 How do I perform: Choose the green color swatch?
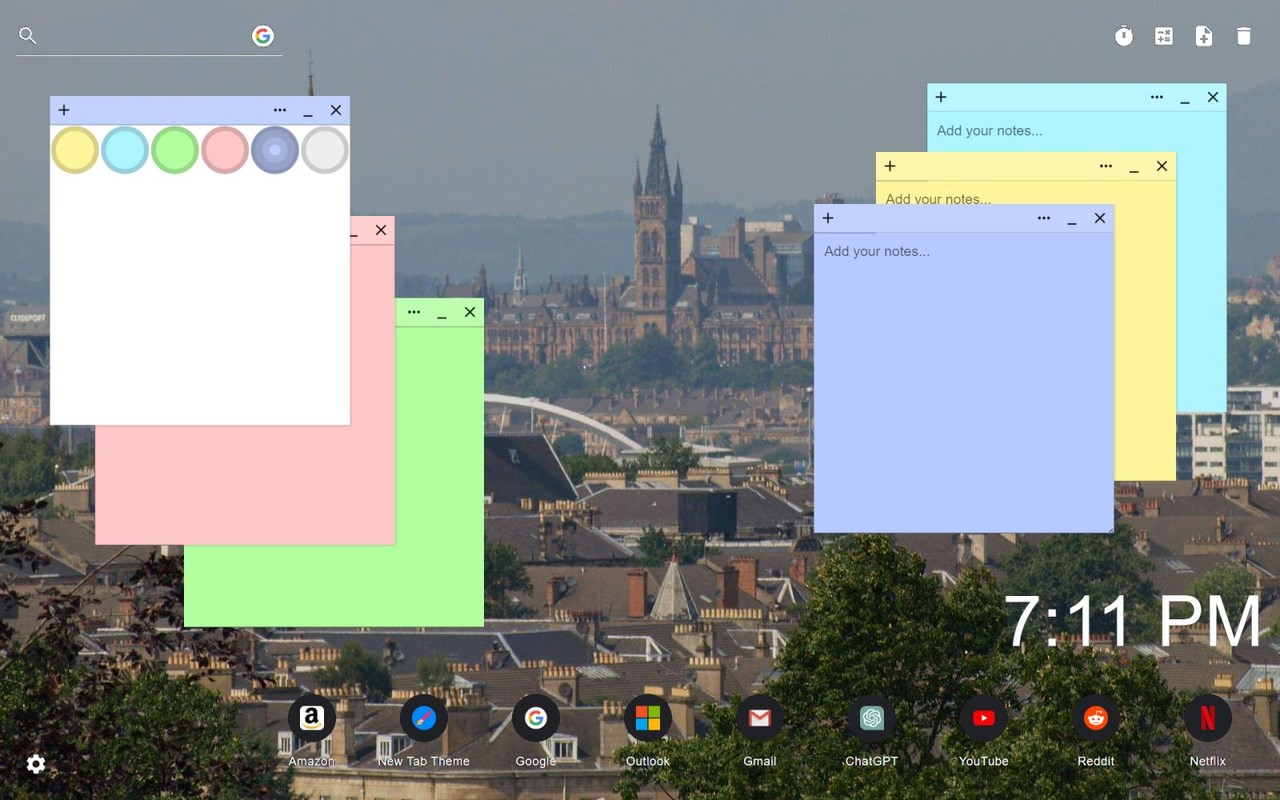(x=175, y=150)
